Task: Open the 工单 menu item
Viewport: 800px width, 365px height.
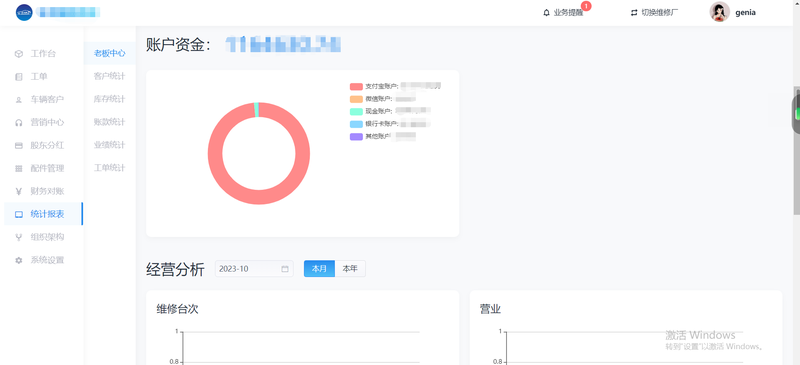Action: (x=43, y=77)
